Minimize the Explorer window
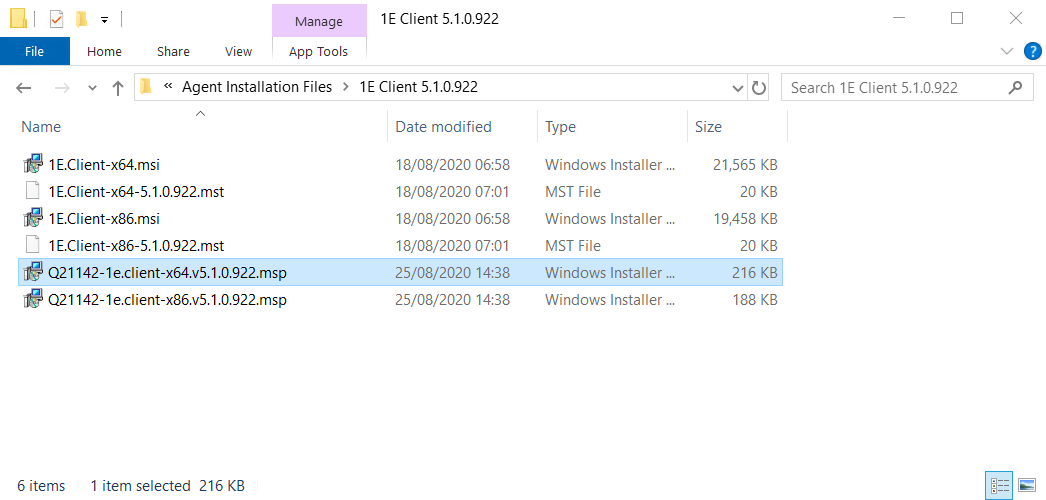The width and height of the screenshot is (1046, 500). tap(898, 19)
